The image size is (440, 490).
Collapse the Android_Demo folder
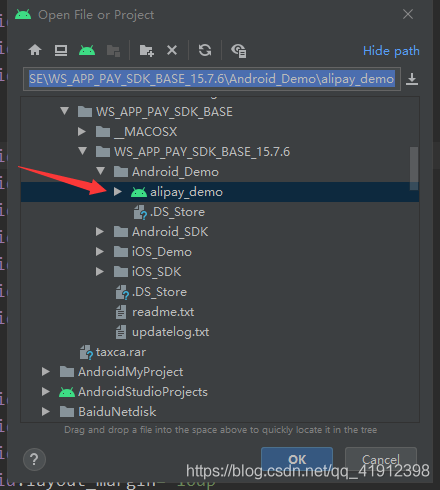[100, 171]
